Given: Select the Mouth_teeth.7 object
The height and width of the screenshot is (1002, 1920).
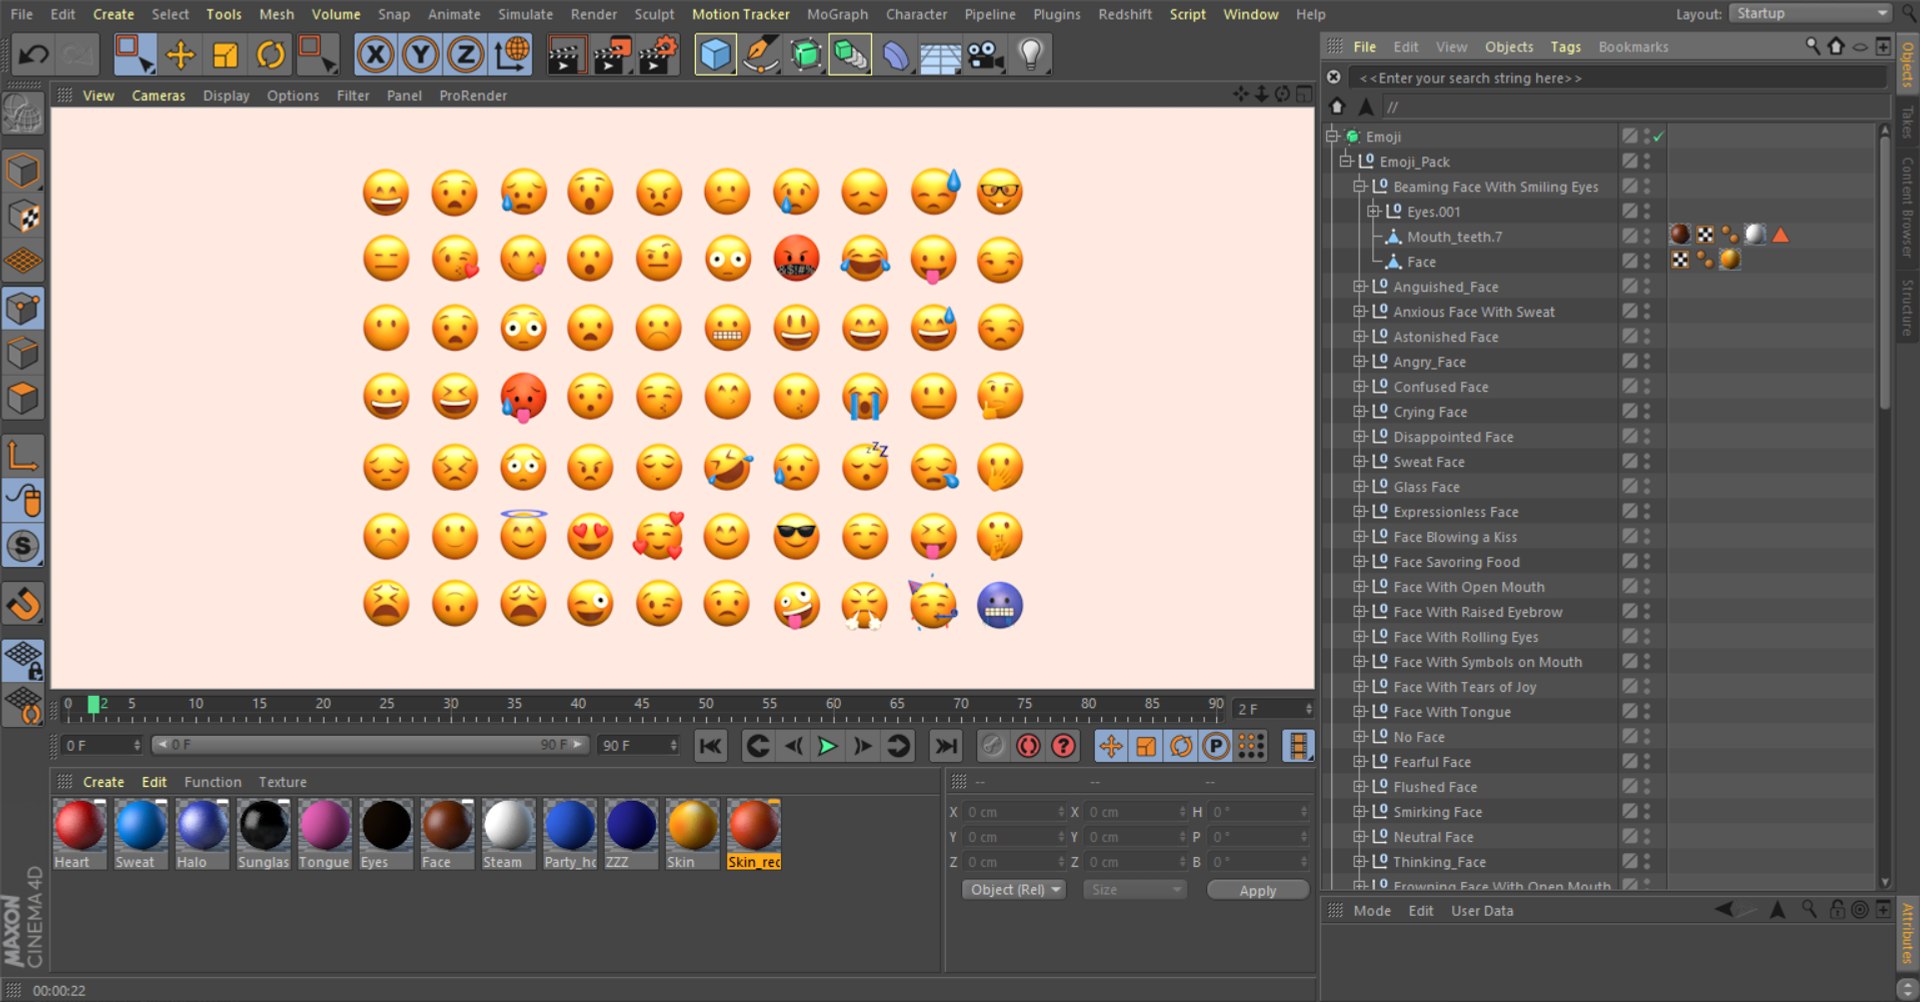Looking at the screenshot, I should point(1454,237).
